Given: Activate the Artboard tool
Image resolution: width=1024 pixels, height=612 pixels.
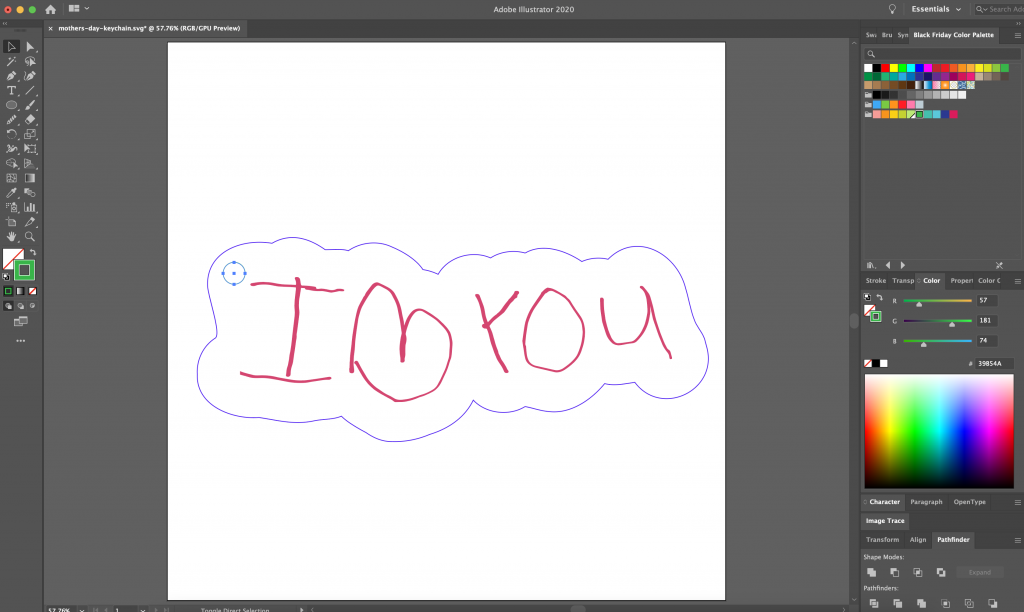Looking at the screenshot, I should pyautogui.click(x=11, y=222).
